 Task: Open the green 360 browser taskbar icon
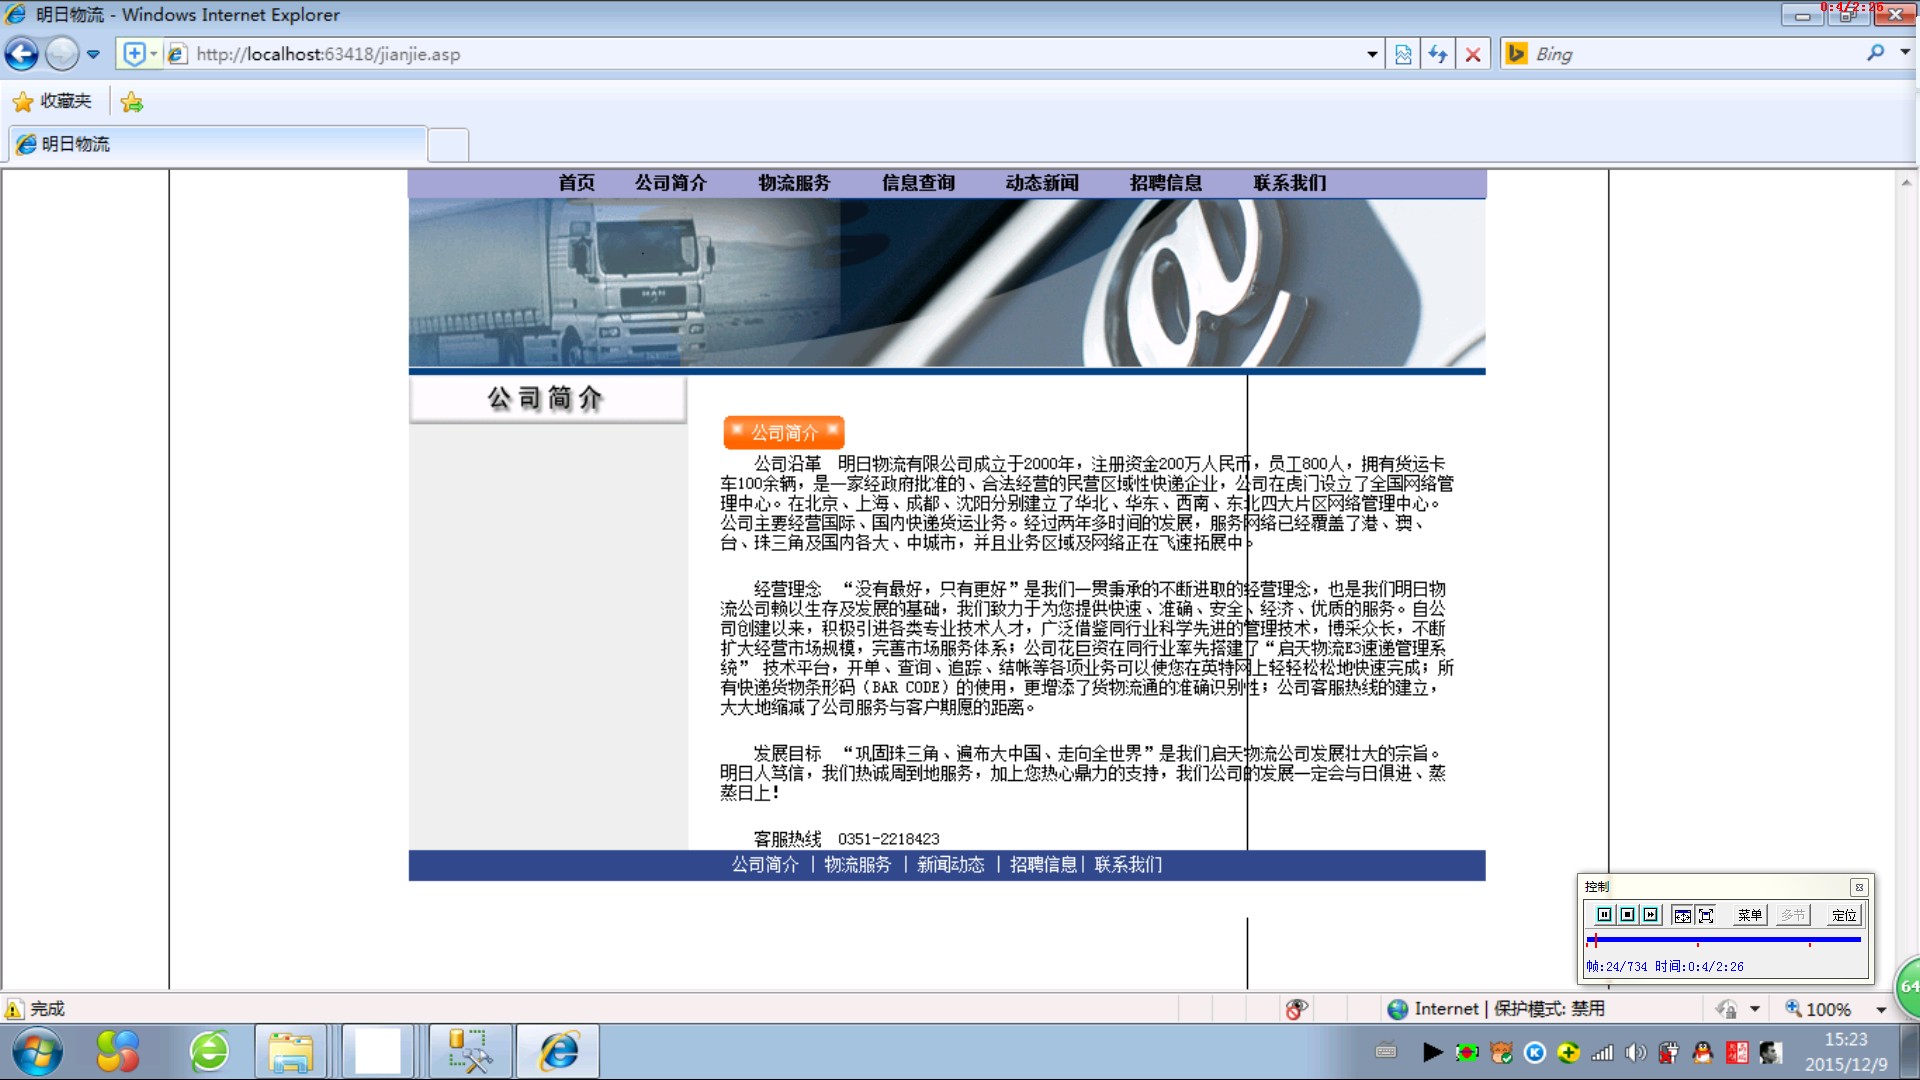point(209,1051)
